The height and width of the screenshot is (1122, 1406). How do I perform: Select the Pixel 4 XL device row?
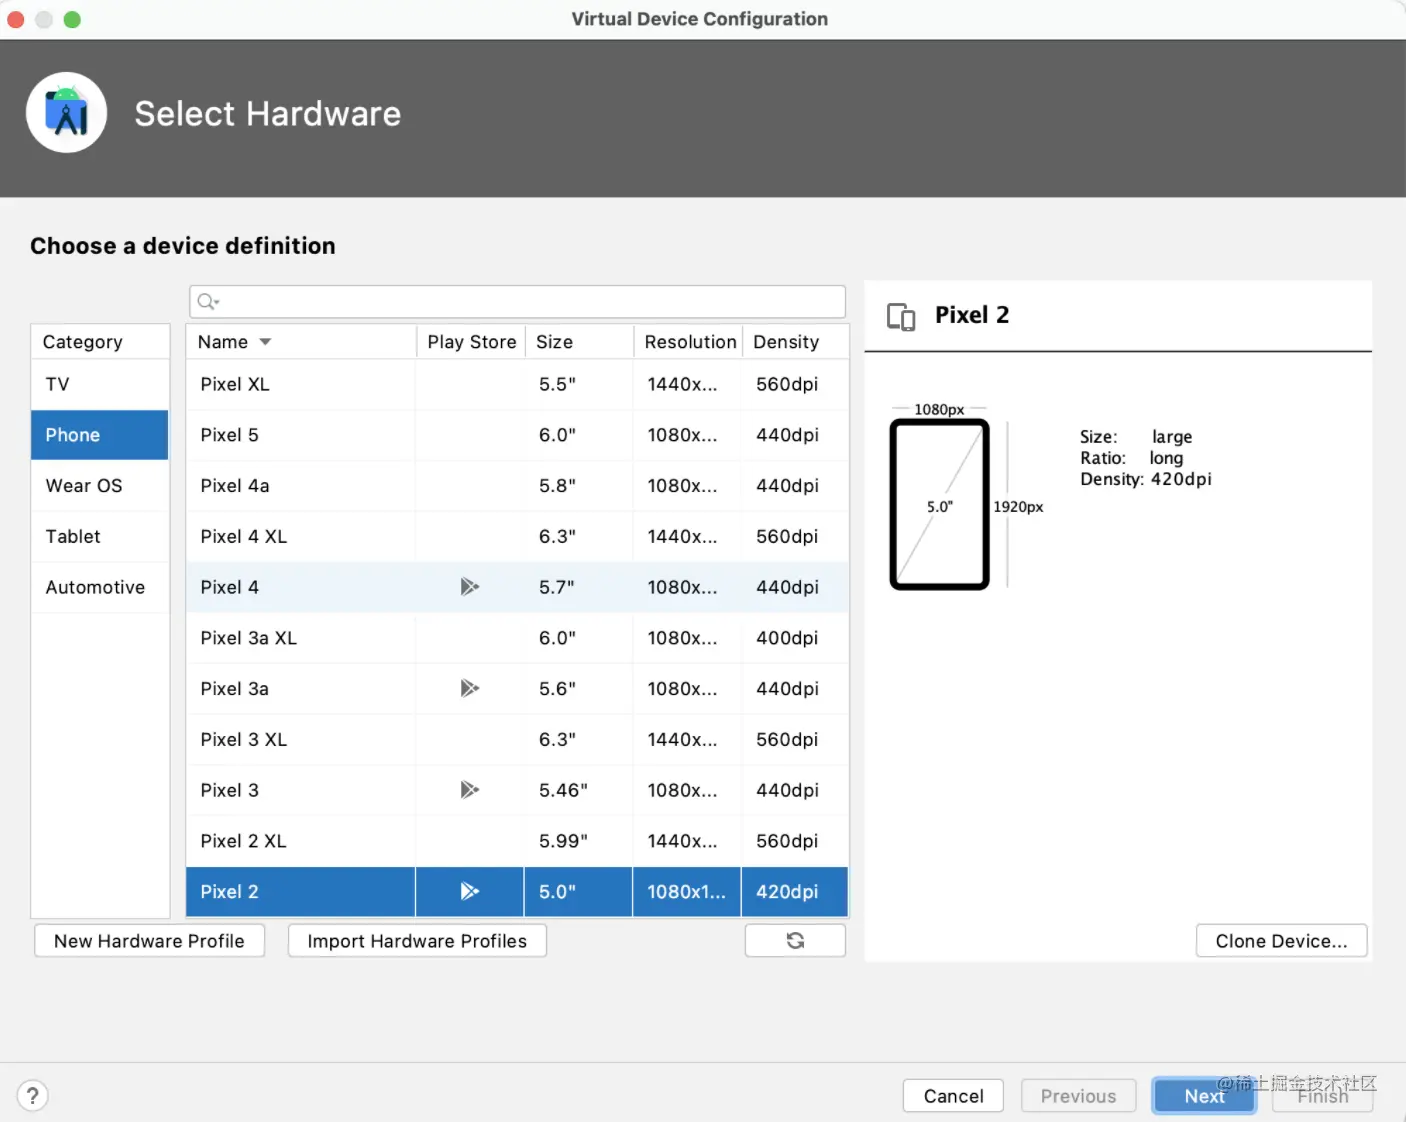[517, 536]
